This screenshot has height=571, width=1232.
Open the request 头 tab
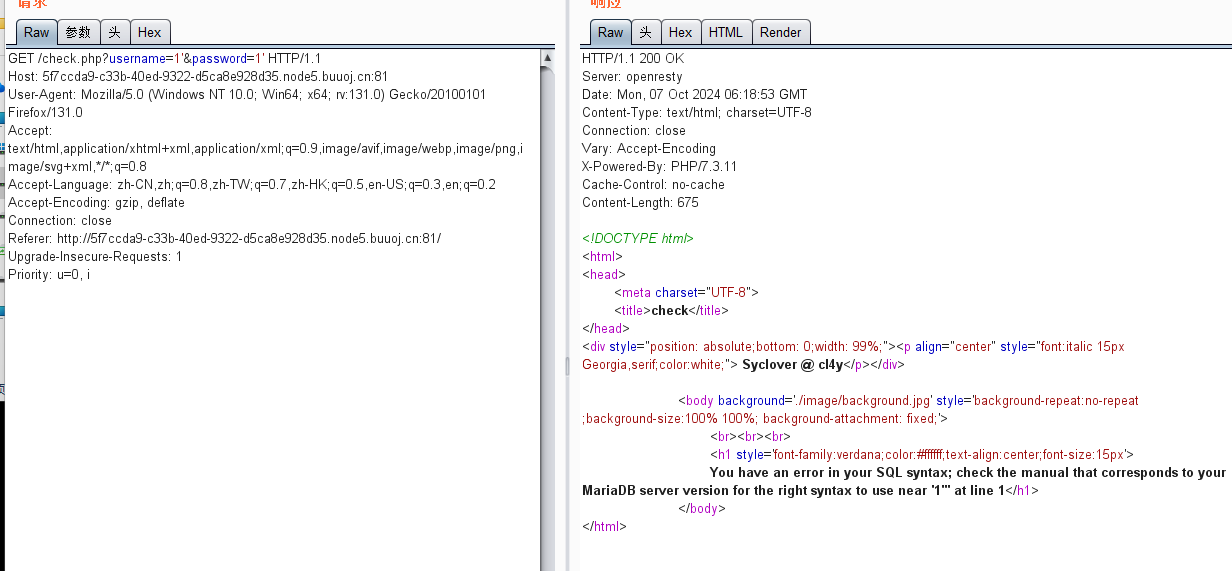pyautogui.click(x=114, y=32)
